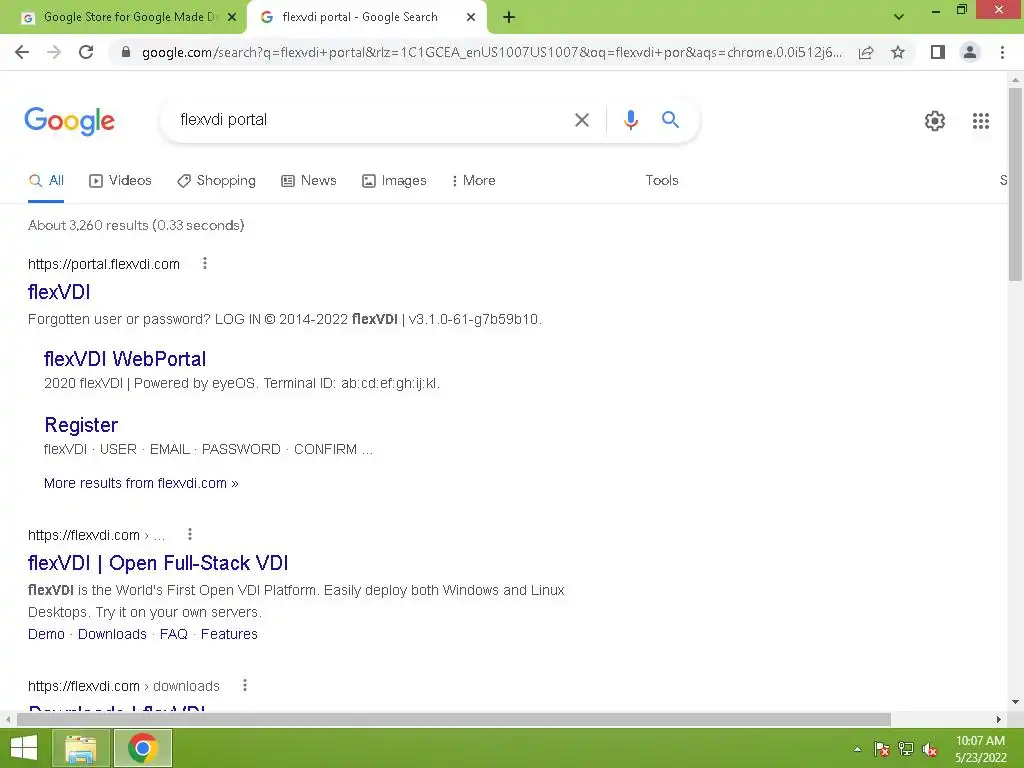The width and height of the screenshot is (1024, 768).
Task: View site info via the padlock icon
Action: point(126,52)
